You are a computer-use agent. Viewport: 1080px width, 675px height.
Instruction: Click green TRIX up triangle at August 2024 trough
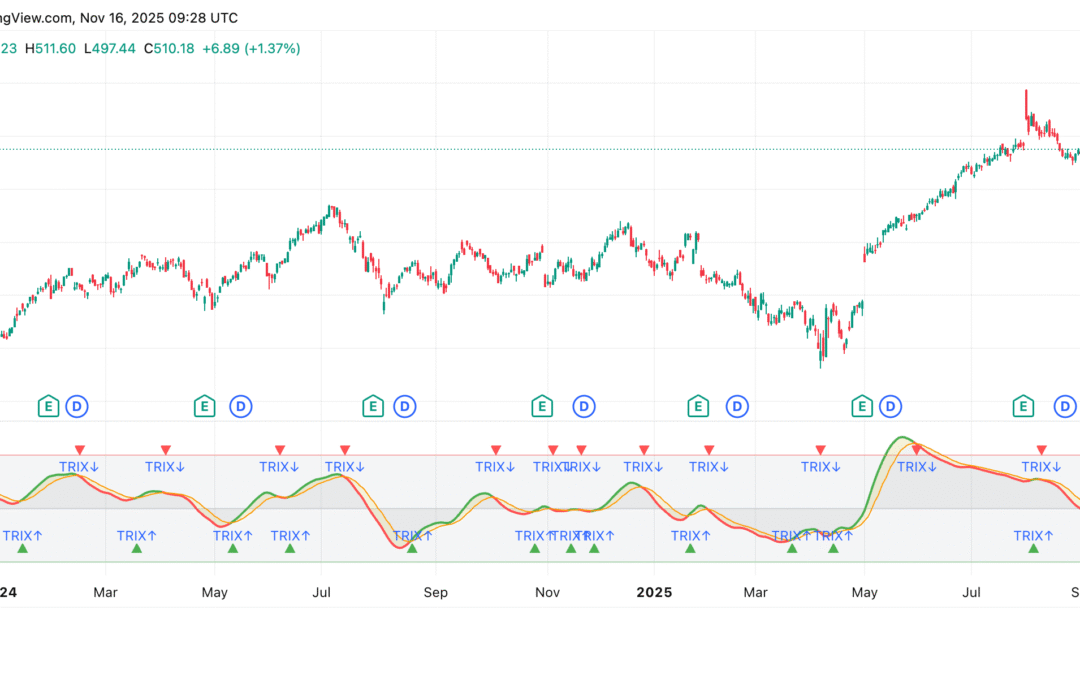point(412,548)
